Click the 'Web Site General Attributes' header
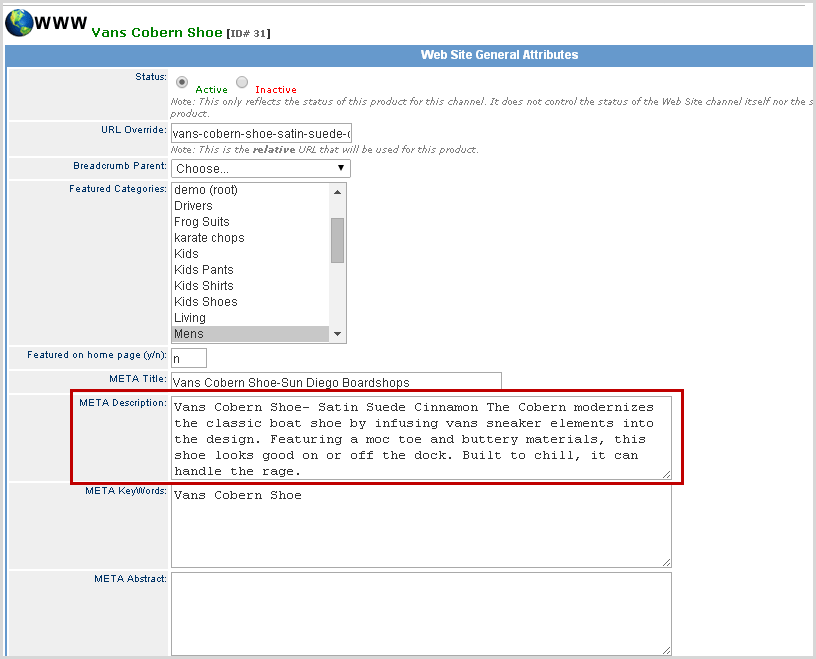This screenshot has height=659, width=816. [500, 55]
